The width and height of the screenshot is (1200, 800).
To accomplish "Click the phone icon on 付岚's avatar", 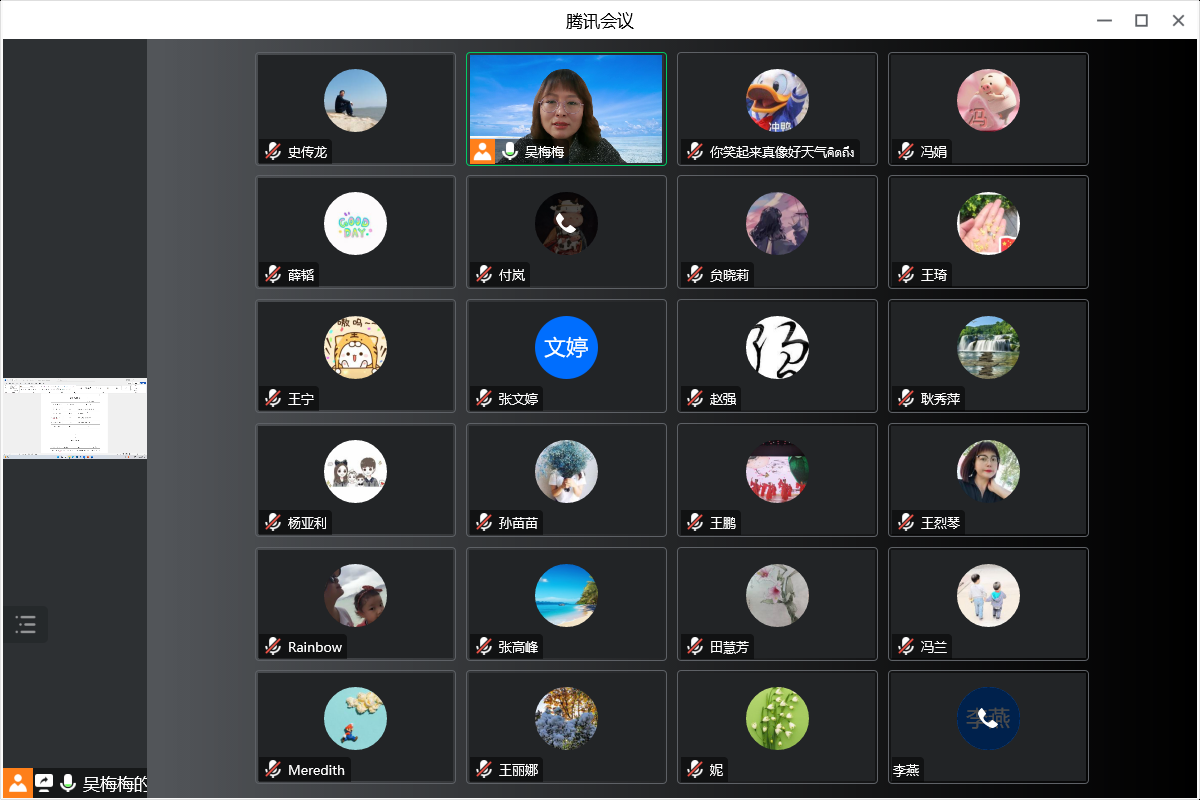I will pos(566,223).
